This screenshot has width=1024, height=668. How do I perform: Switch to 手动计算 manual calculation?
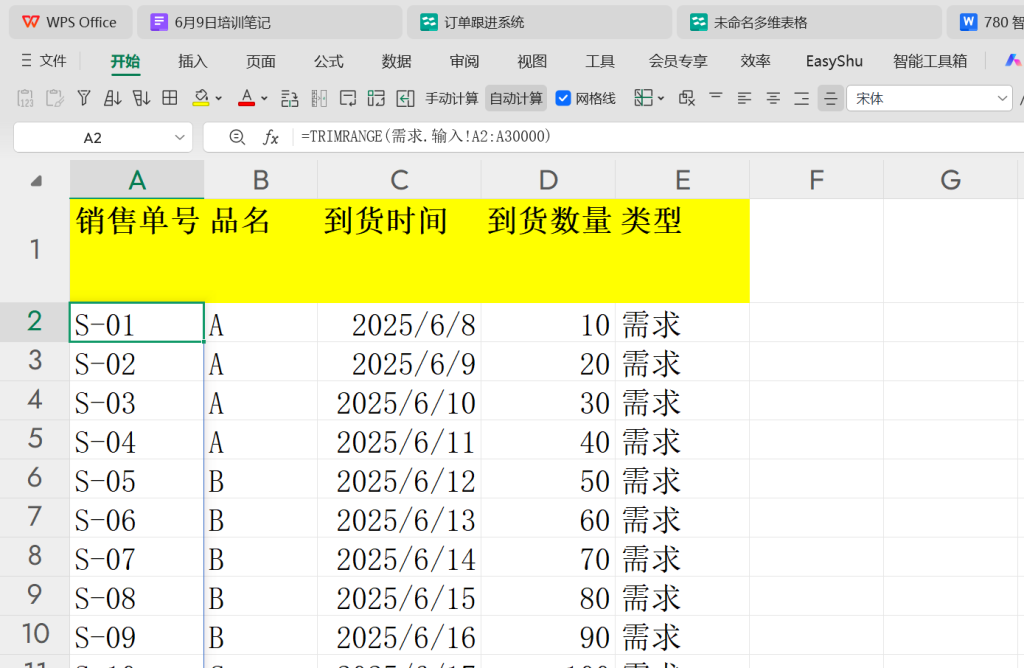point(452,99)
